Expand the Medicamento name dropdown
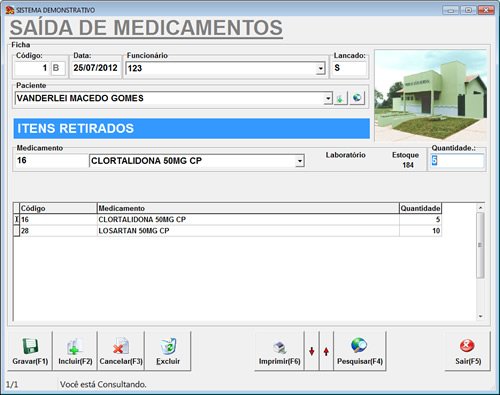 300,161
